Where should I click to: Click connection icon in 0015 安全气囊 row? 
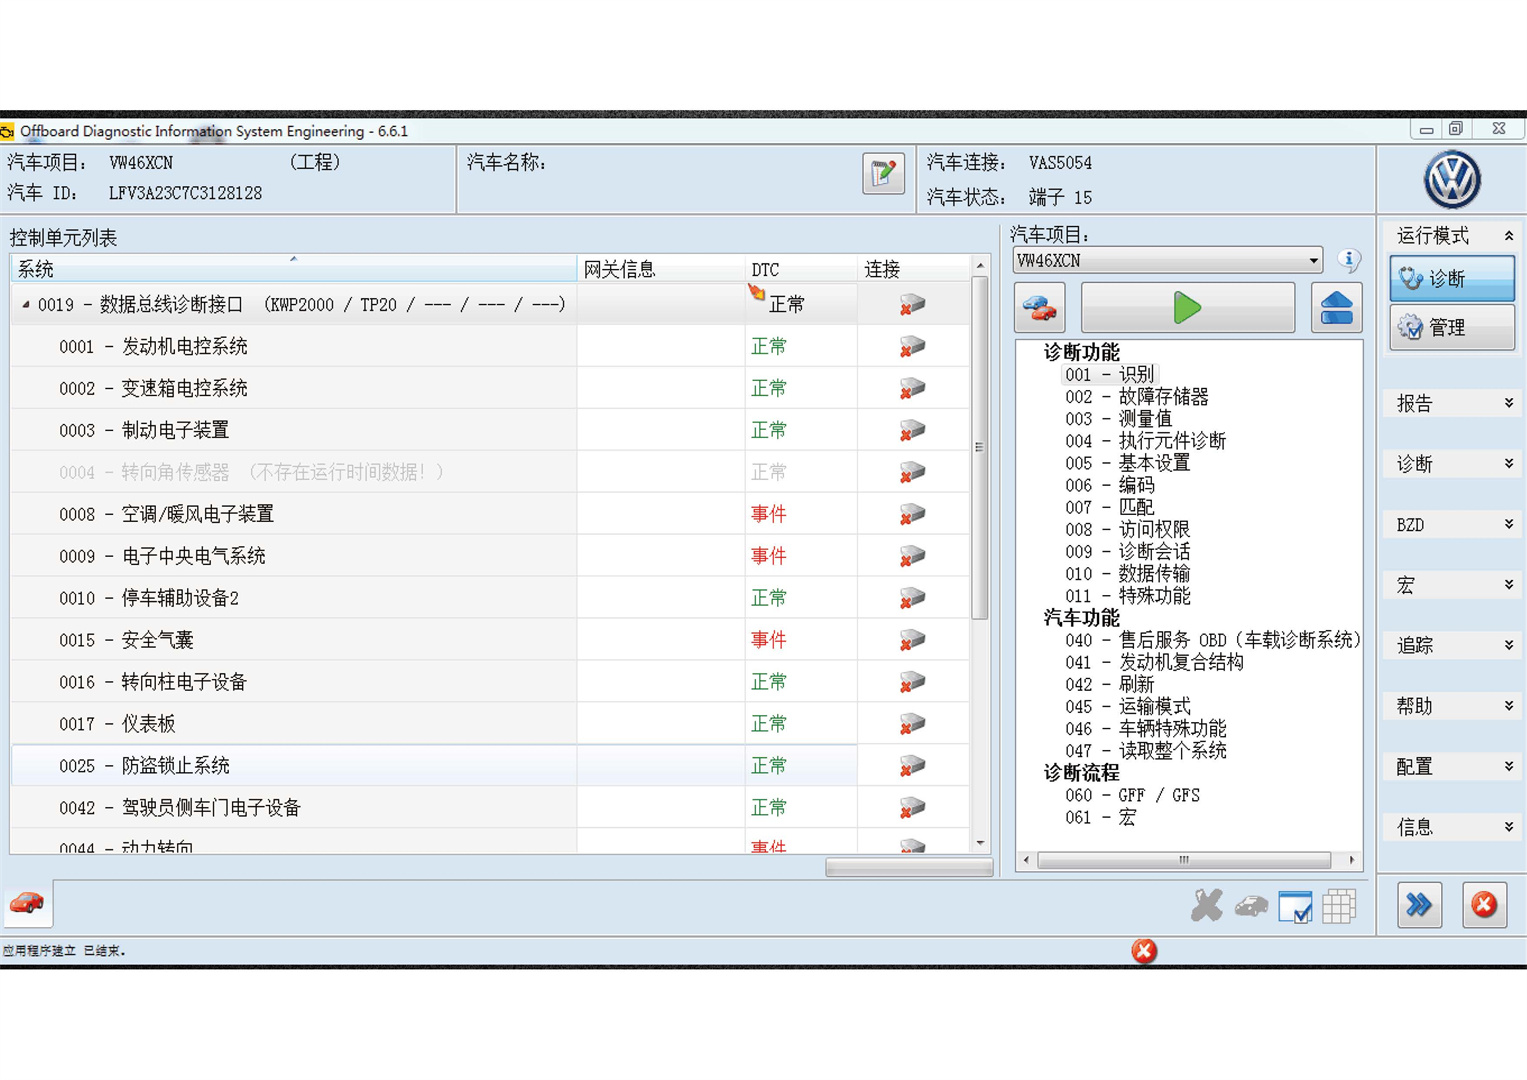[x=912, y=641]
